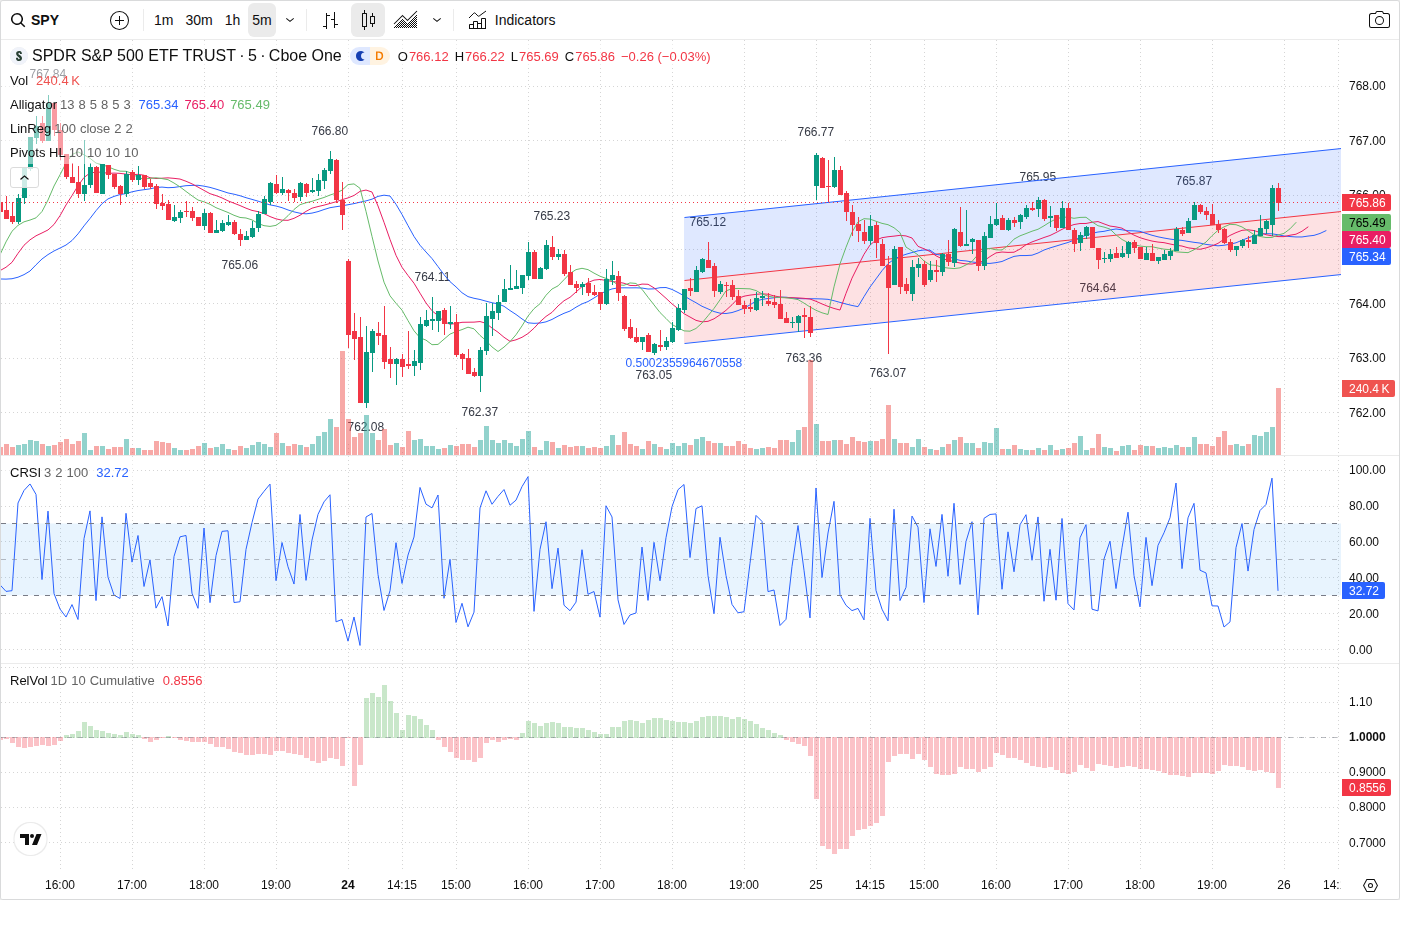1420x950 pixels.
Task: Click the moon market status icon
Action: click(x=361, y=56)
